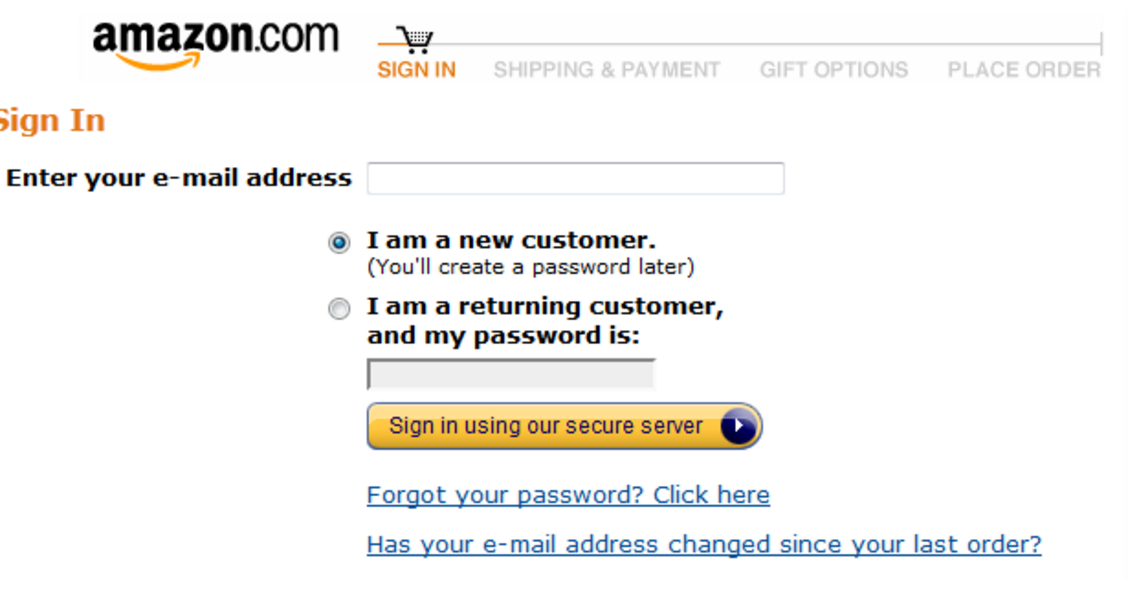The width and height of the screenshot is (1130, 608).
Task: Jump to the PLACE ORDER step
Action: tap(1024, 70)
